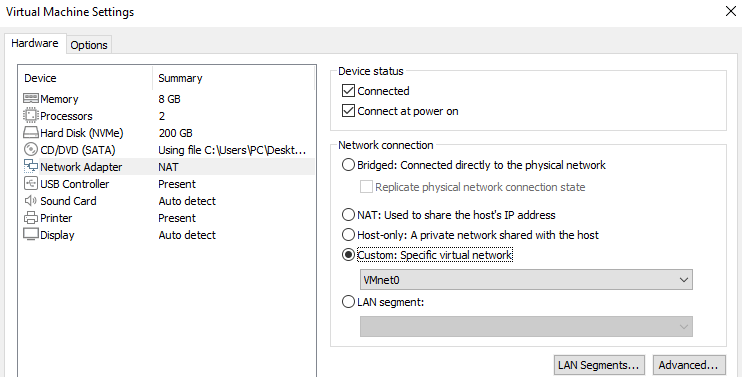This screenshot has width=742, height=377.
Task: Open the VMnet0 virtual network dropdown
Action: [x=526, y=280]
